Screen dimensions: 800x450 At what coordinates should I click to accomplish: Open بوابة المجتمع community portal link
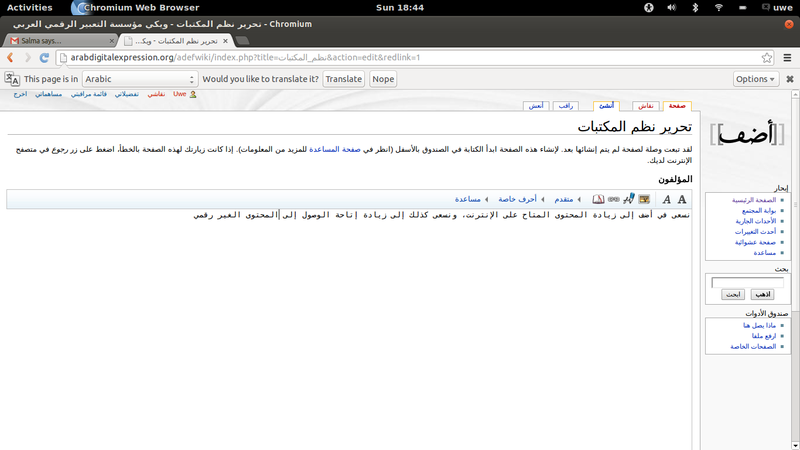759,211
